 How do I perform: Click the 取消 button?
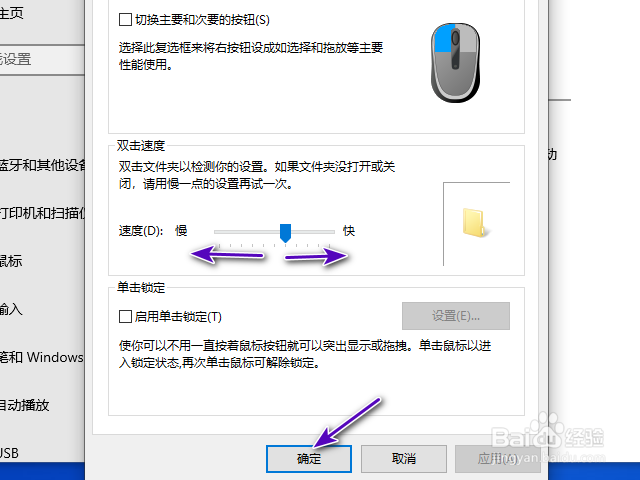click(x=404, y=459)
